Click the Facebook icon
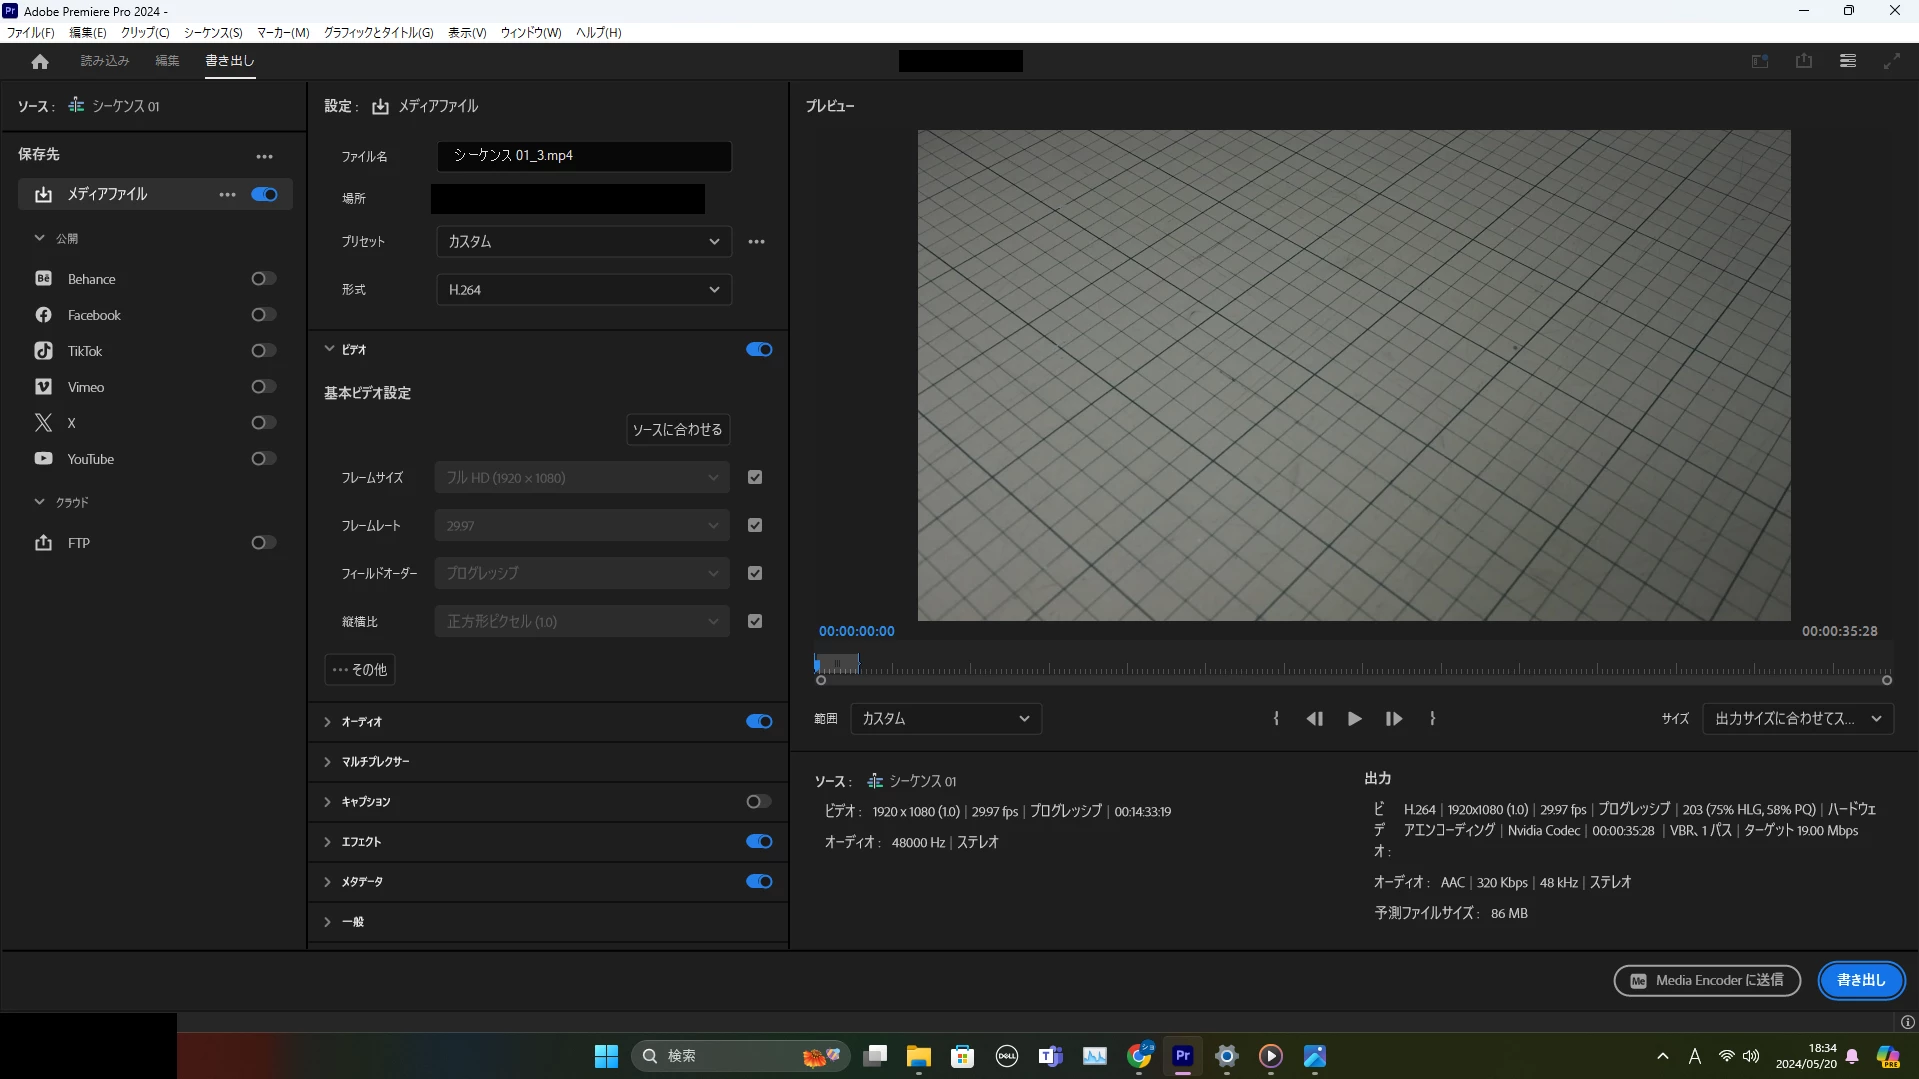 (x=44, y=315)
